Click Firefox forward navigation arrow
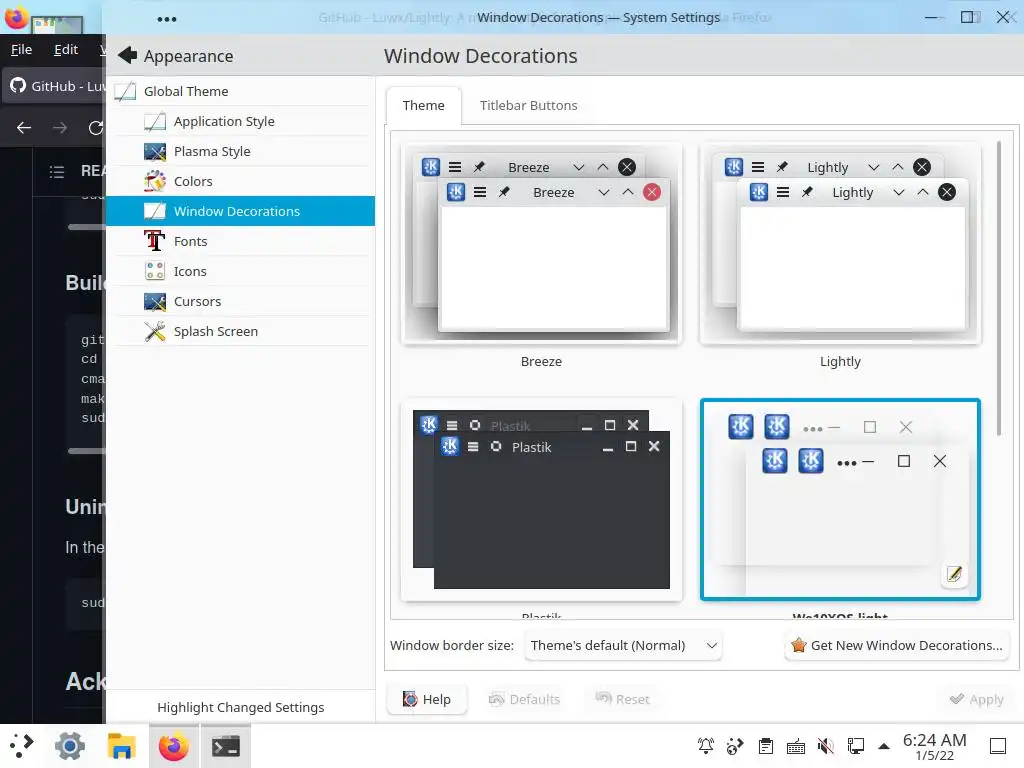This screenshot has width=1024, height=768. pos(60,128)
